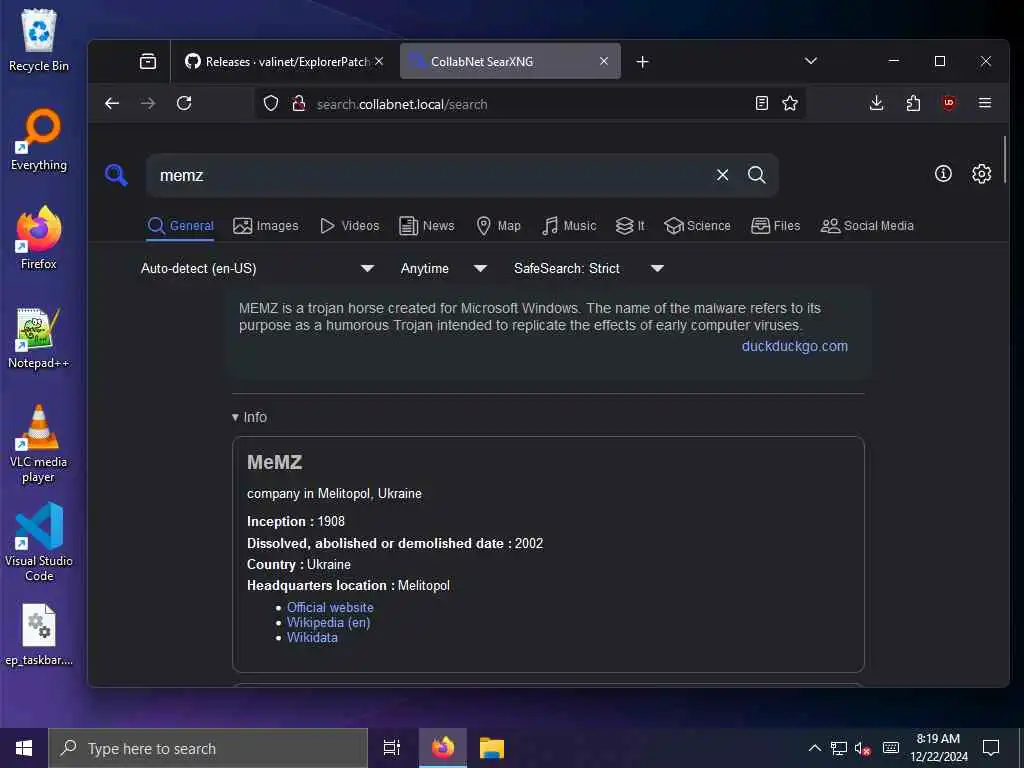Show hidden system tray icons
The height and width of the screenshot is (768, 1024).
pos(814,748)
